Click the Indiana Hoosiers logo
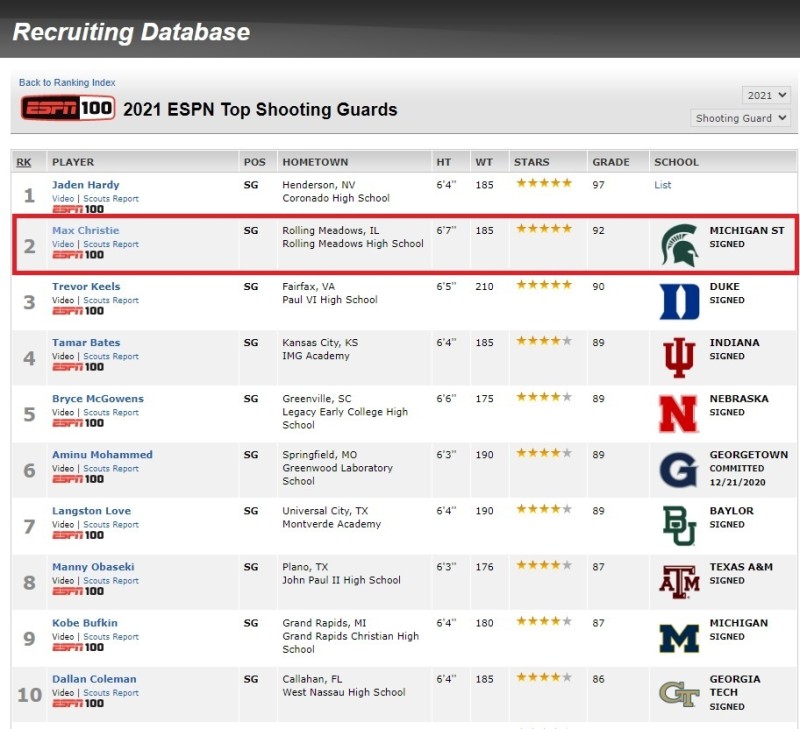The image size is (800, 729). pos(679,358)
